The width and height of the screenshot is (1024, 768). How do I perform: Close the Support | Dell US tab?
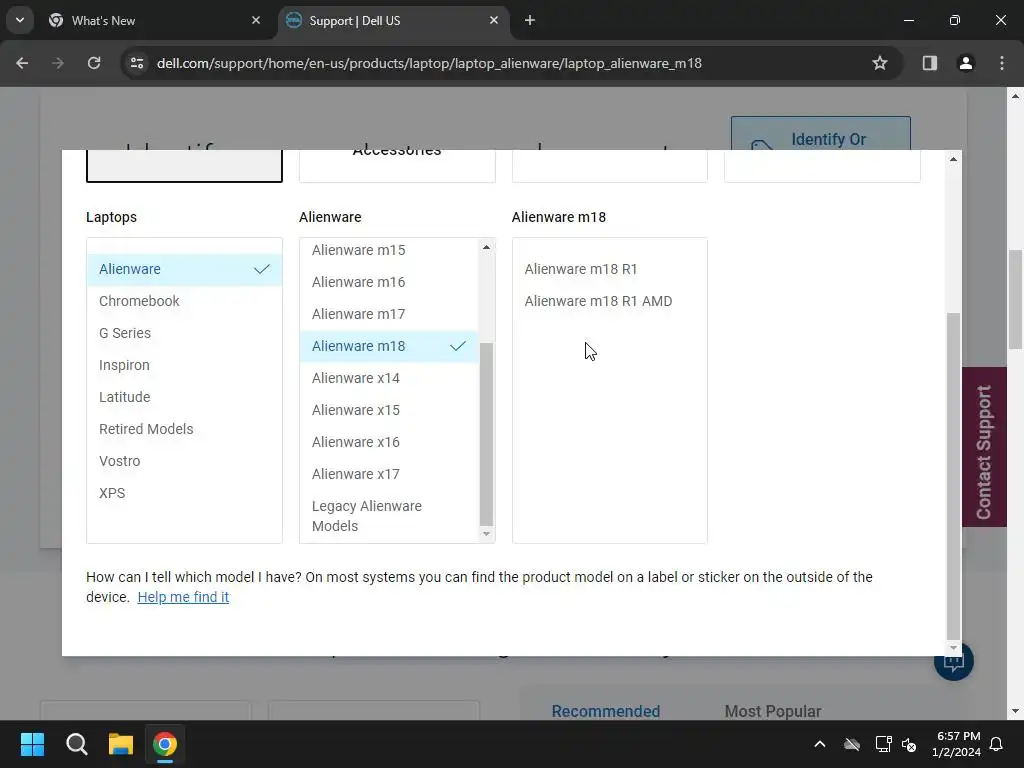pos(494,21)
